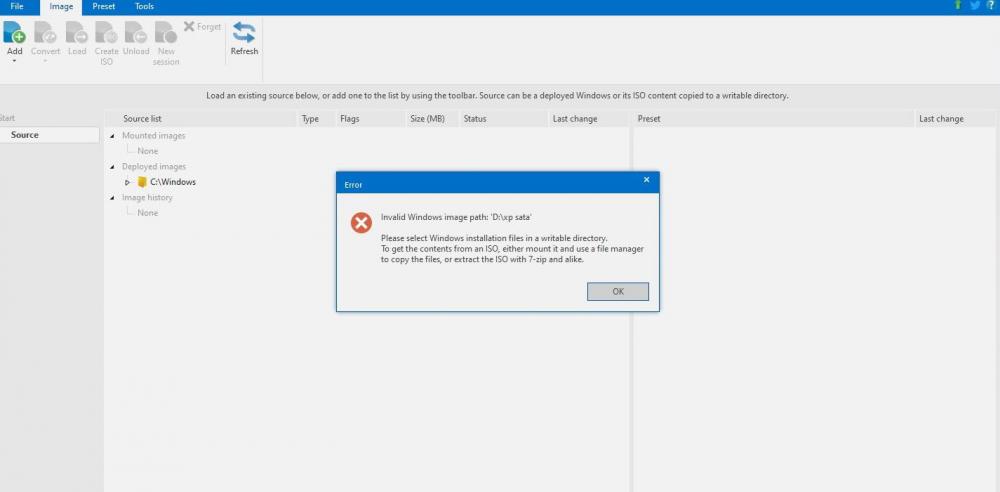Collapse the Mounted images group

(112, 136)
